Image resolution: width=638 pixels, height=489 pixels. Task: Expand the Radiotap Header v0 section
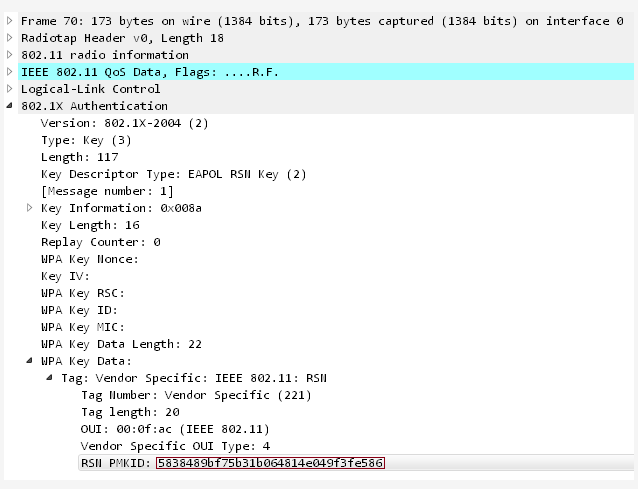[x=10, y=38]
